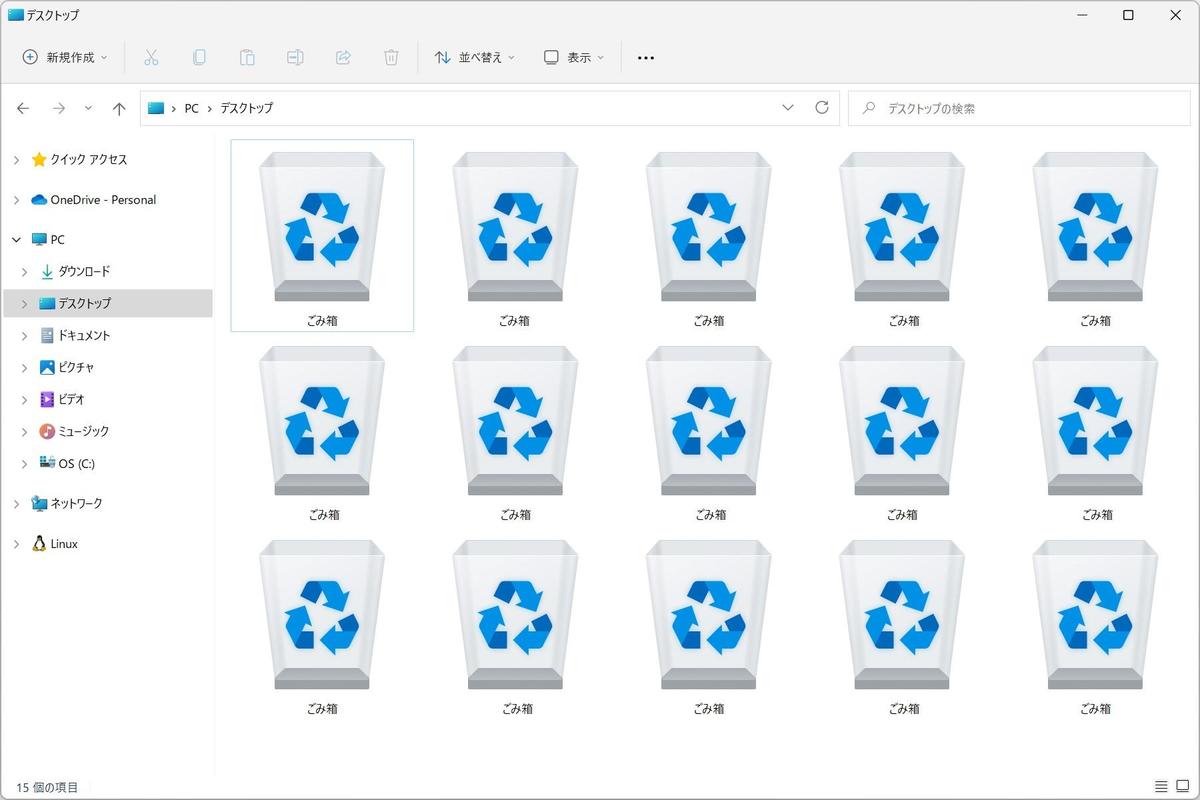The height and width of the screenshot is (800, 1200).
Task: Click the 15 個の項目 status text
Action: click(47, 787)
